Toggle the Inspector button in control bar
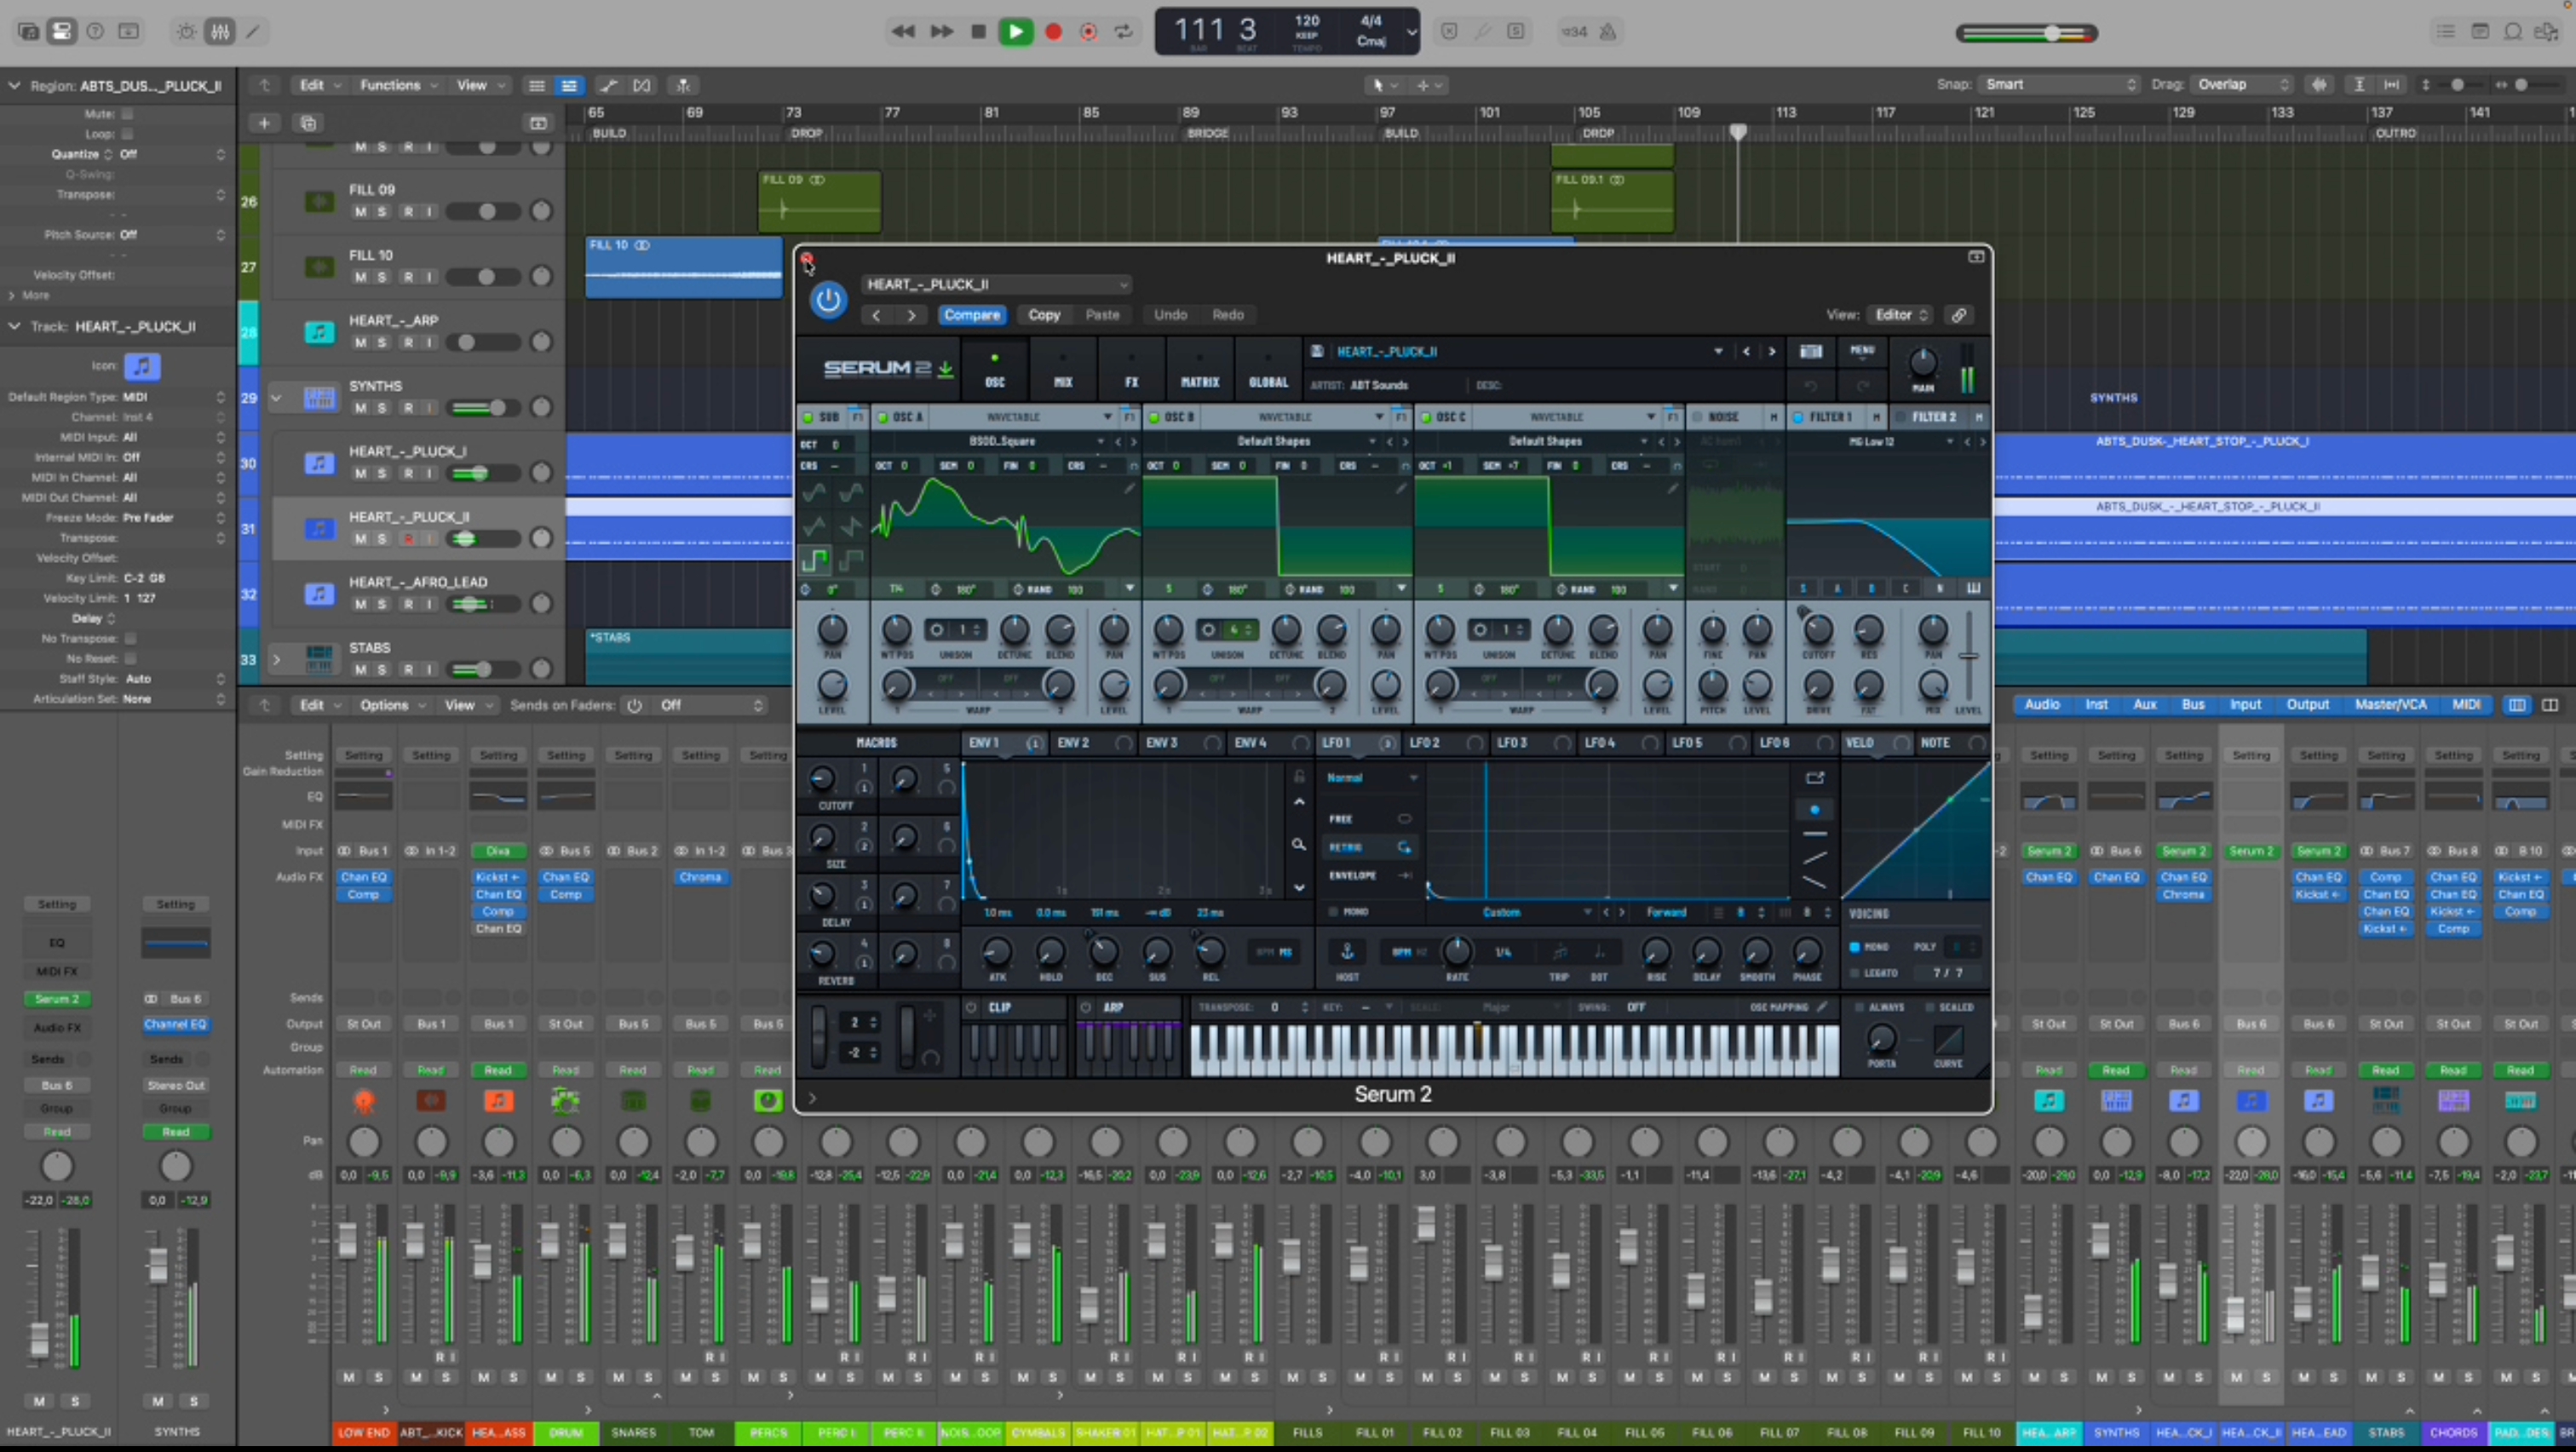 click(x=62, y=32)
